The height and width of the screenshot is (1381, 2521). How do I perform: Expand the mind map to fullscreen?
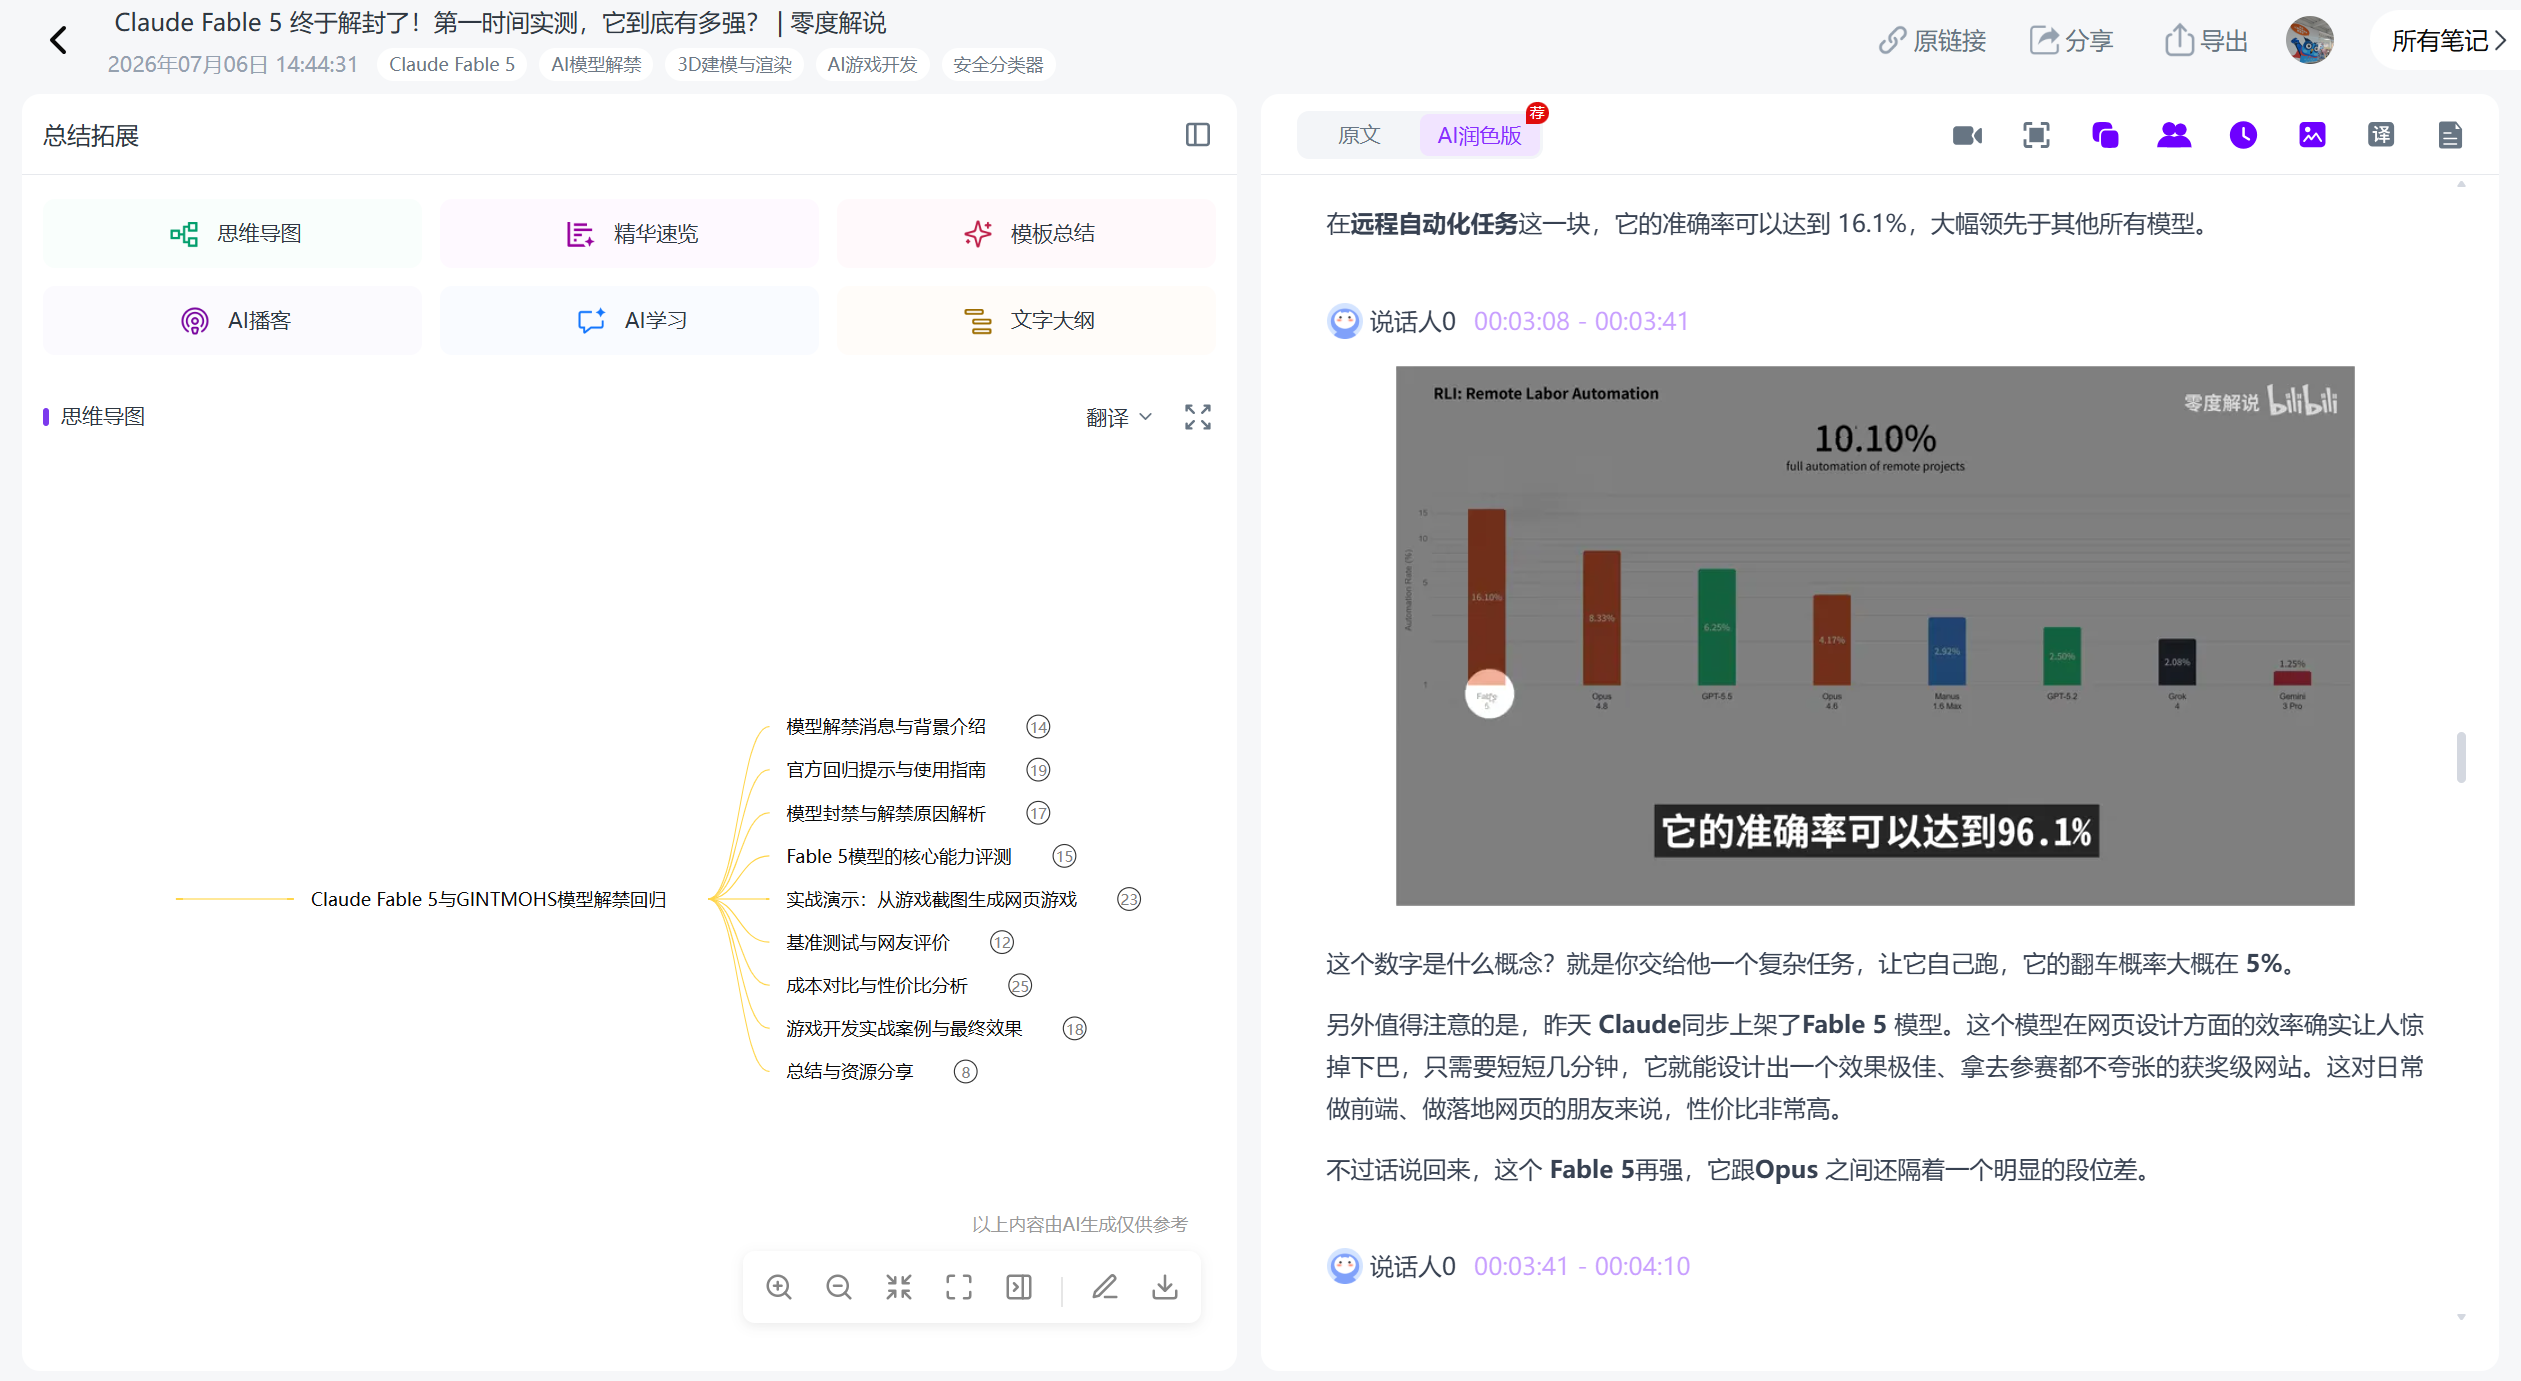pos(1197,417)
